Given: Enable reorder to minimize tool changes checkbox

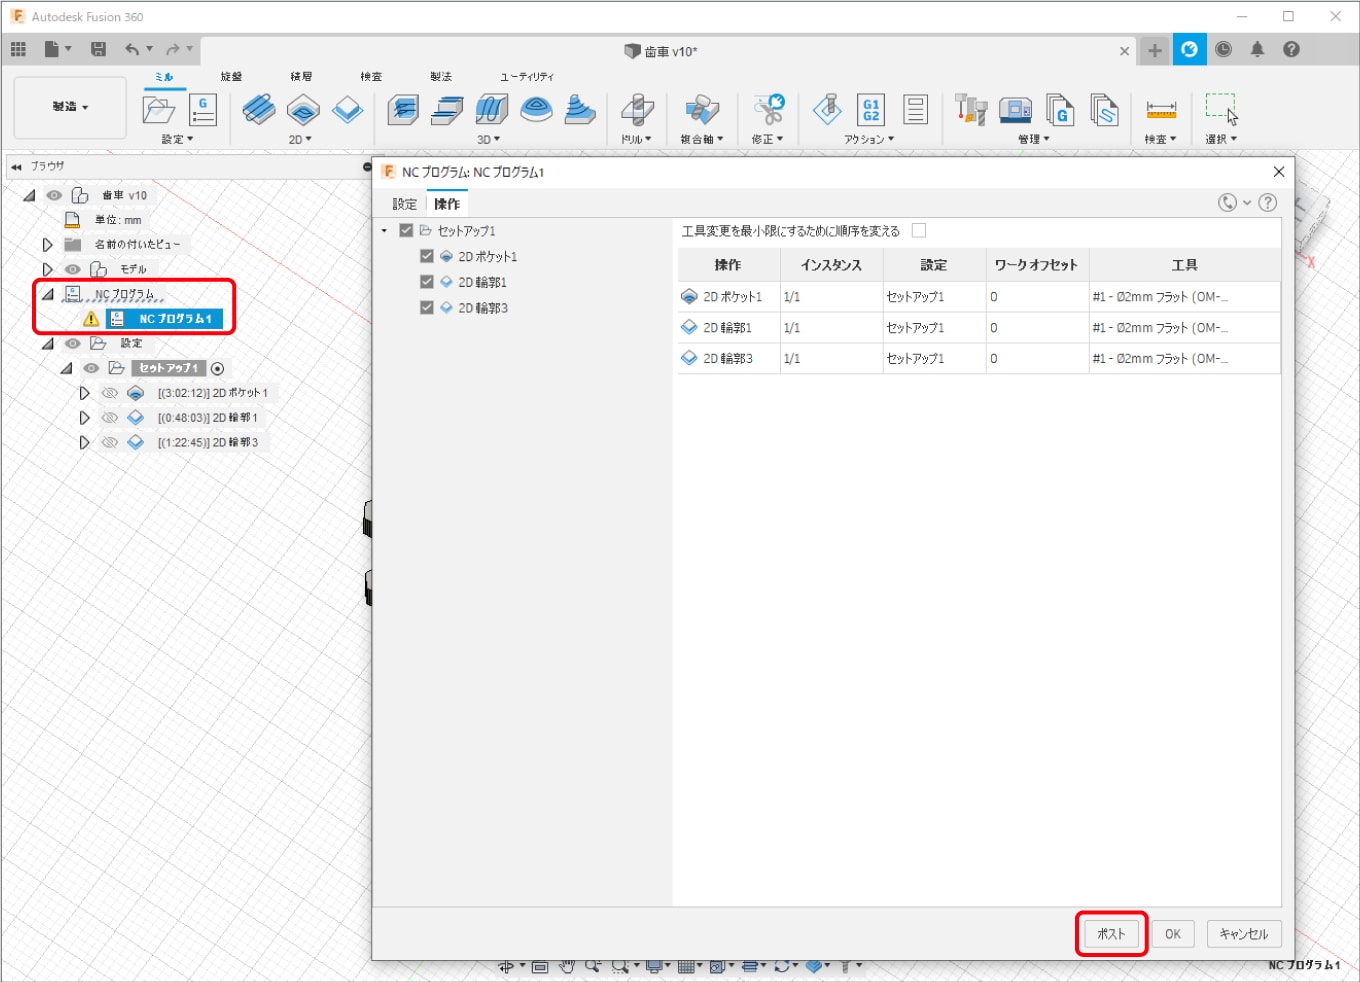Looking at the screenshot, I should point(918,230).
